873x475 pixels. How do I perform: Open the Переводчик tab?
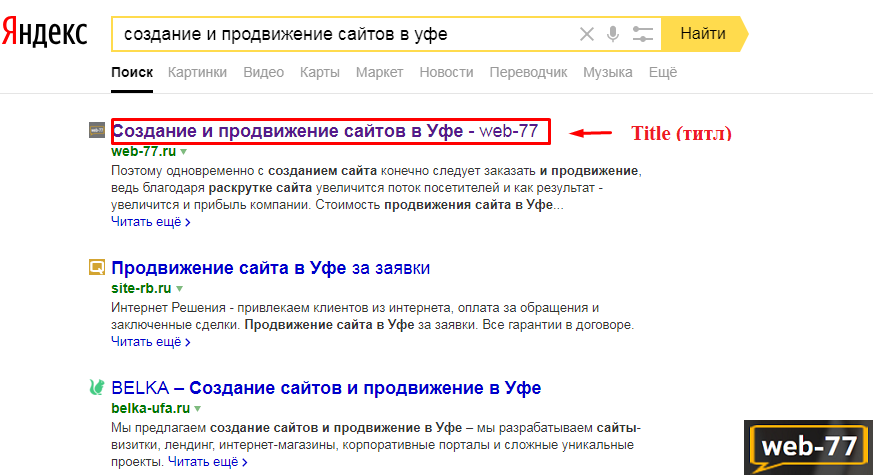(x=528, y=72)
